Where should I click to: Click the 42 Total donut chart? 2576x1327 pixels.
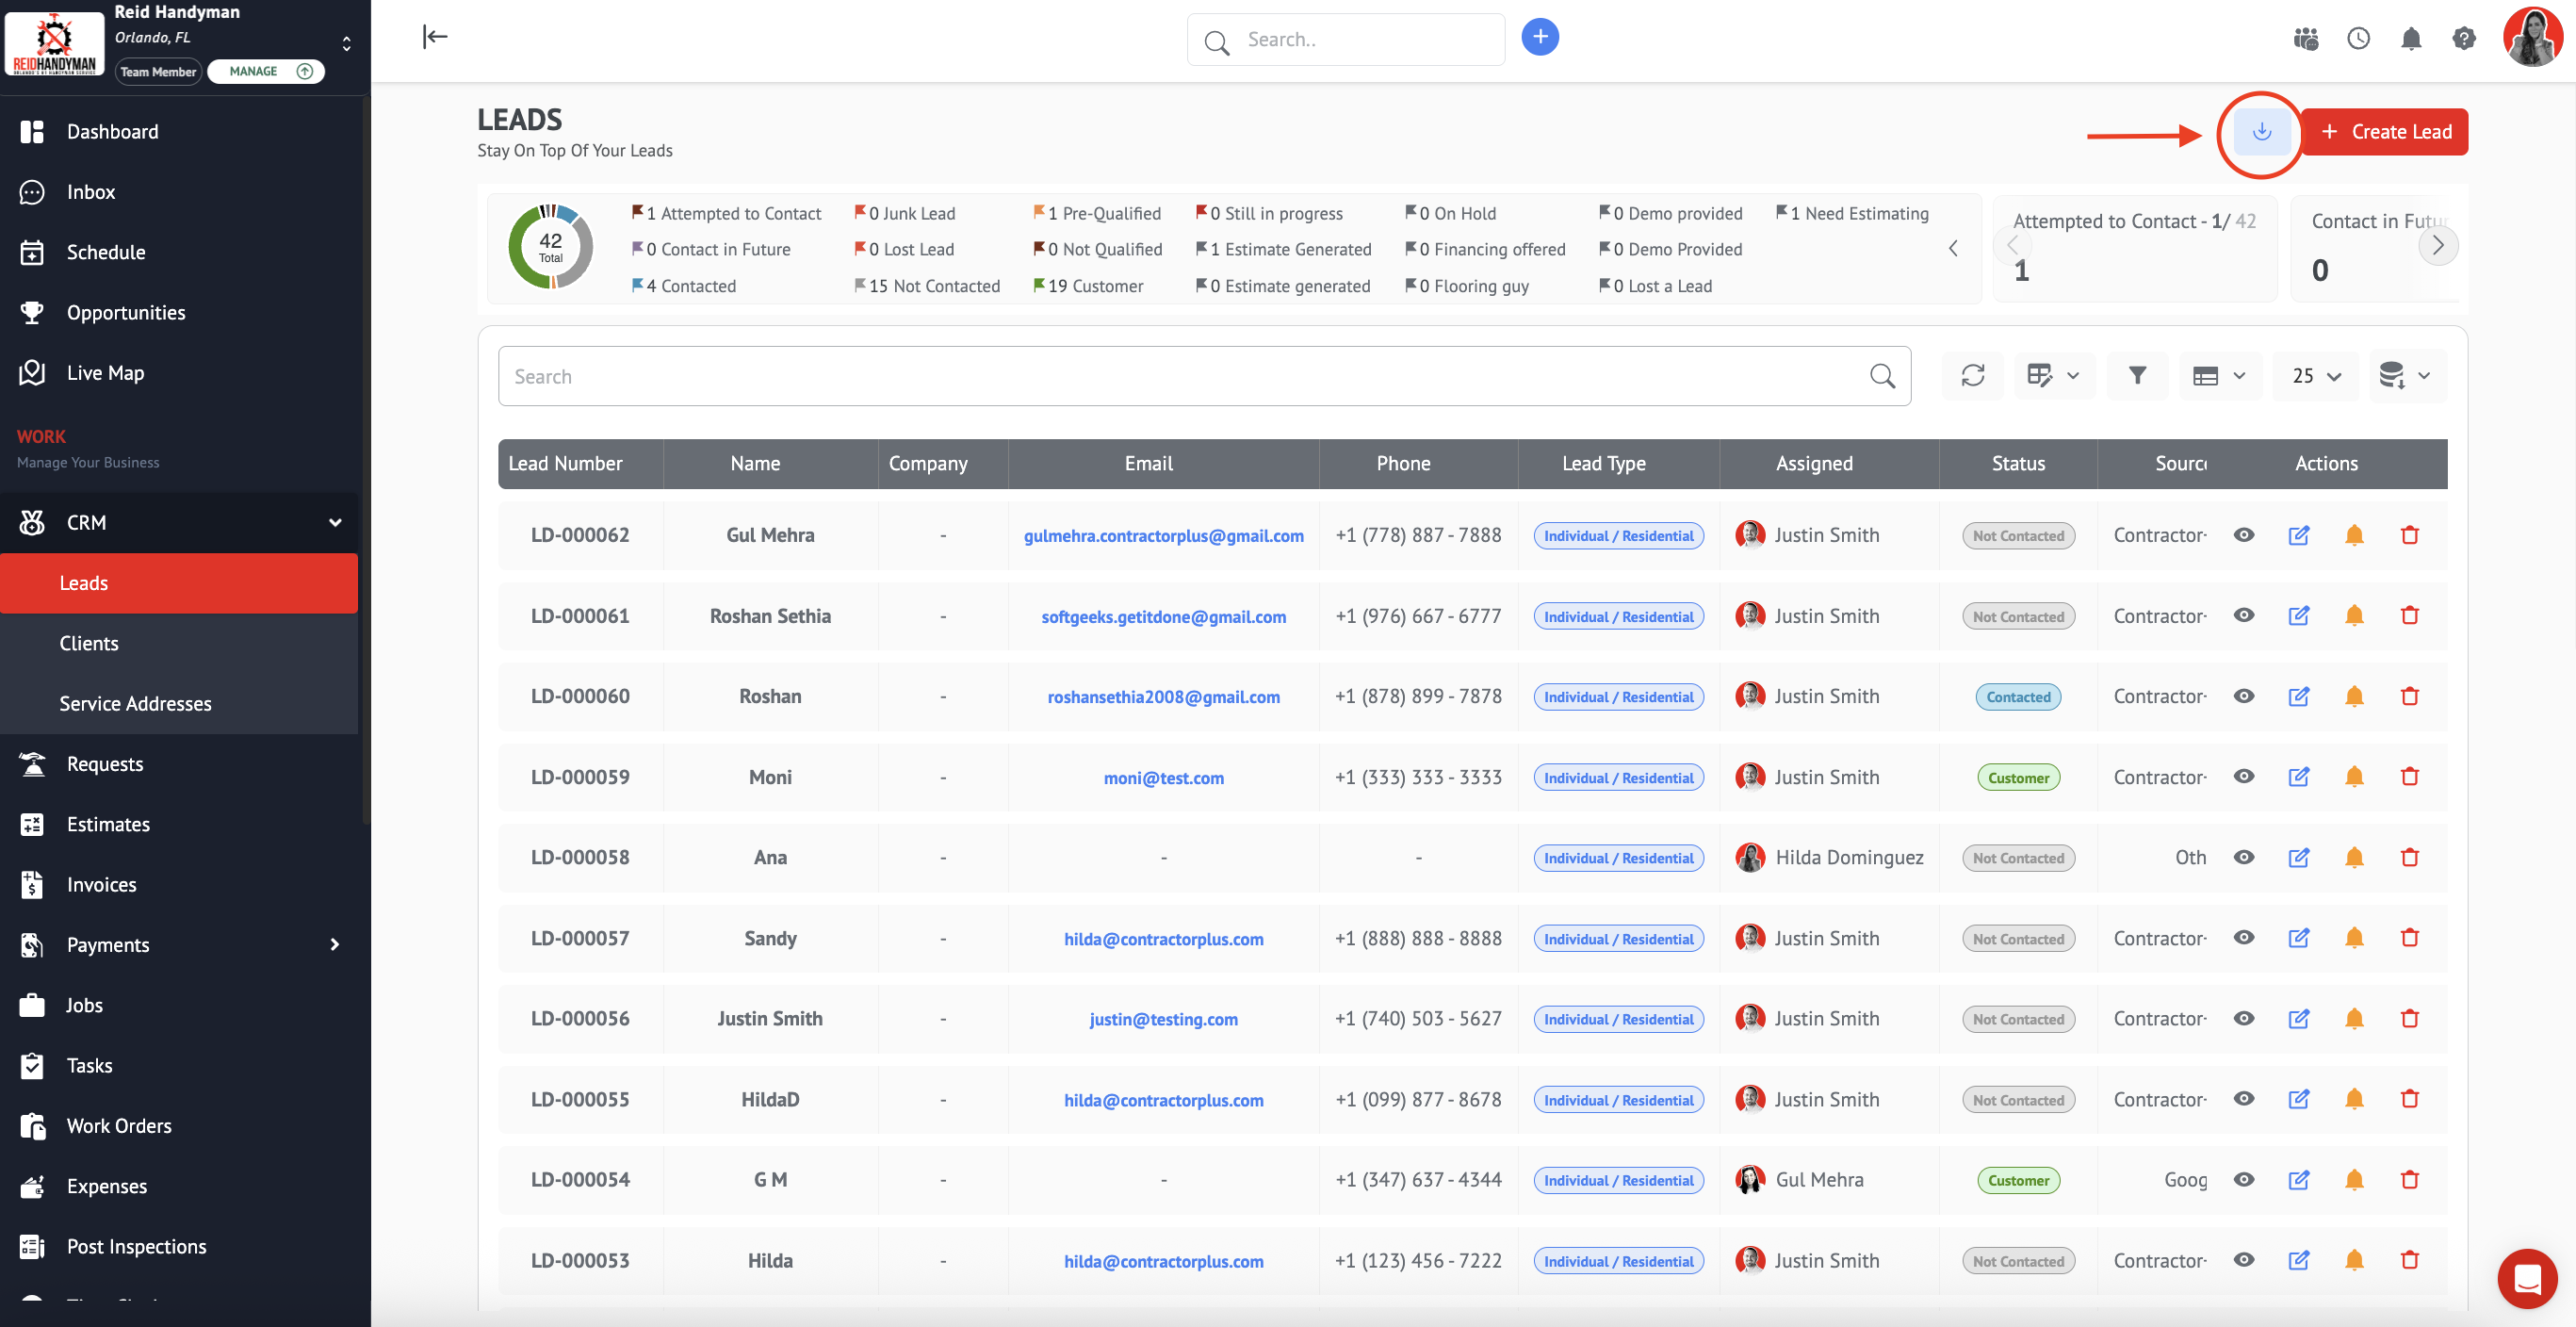click(x=550, y=247)
